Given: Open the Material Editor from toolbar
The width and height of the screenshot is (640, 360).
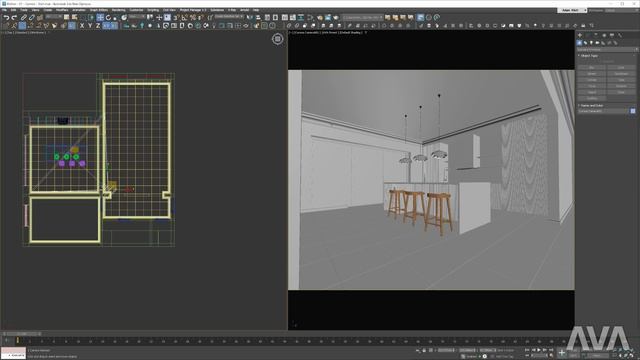Looking at the screenshot, I should pos(310,18).
